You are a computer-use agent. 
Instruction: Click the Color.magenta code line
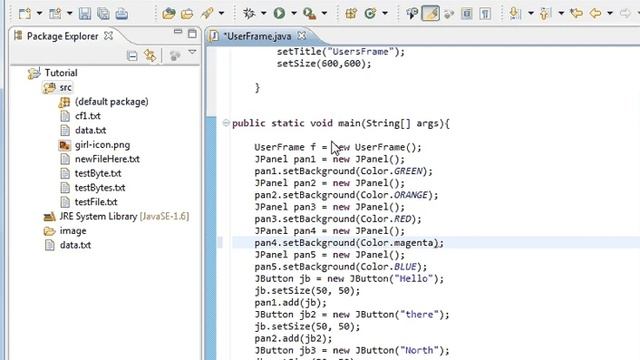point(349,243)
